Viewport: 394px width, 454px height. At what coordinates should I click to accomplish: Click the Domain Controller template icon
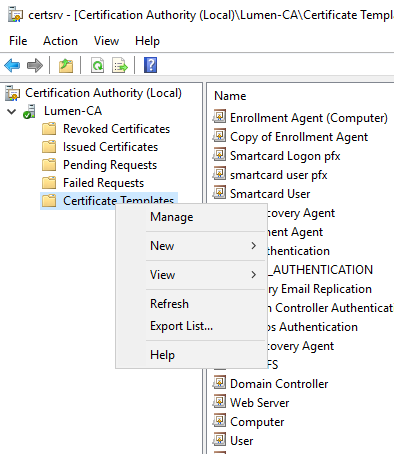tap(219, 382)
